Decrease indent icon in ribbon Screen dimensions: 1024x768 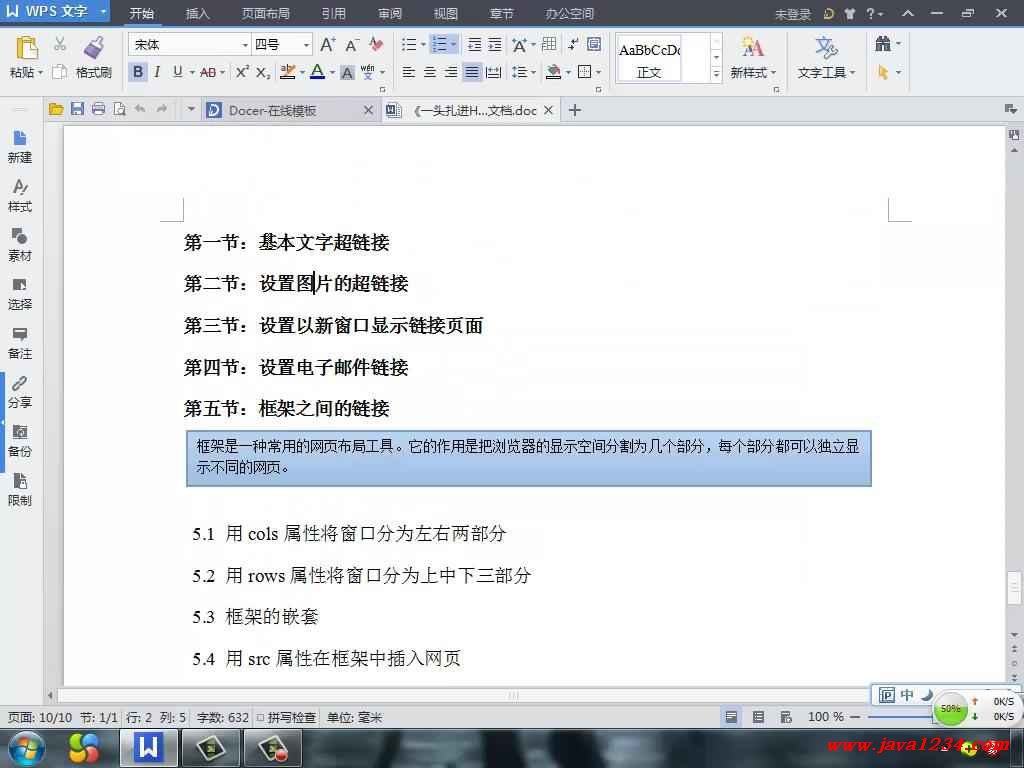475,44
